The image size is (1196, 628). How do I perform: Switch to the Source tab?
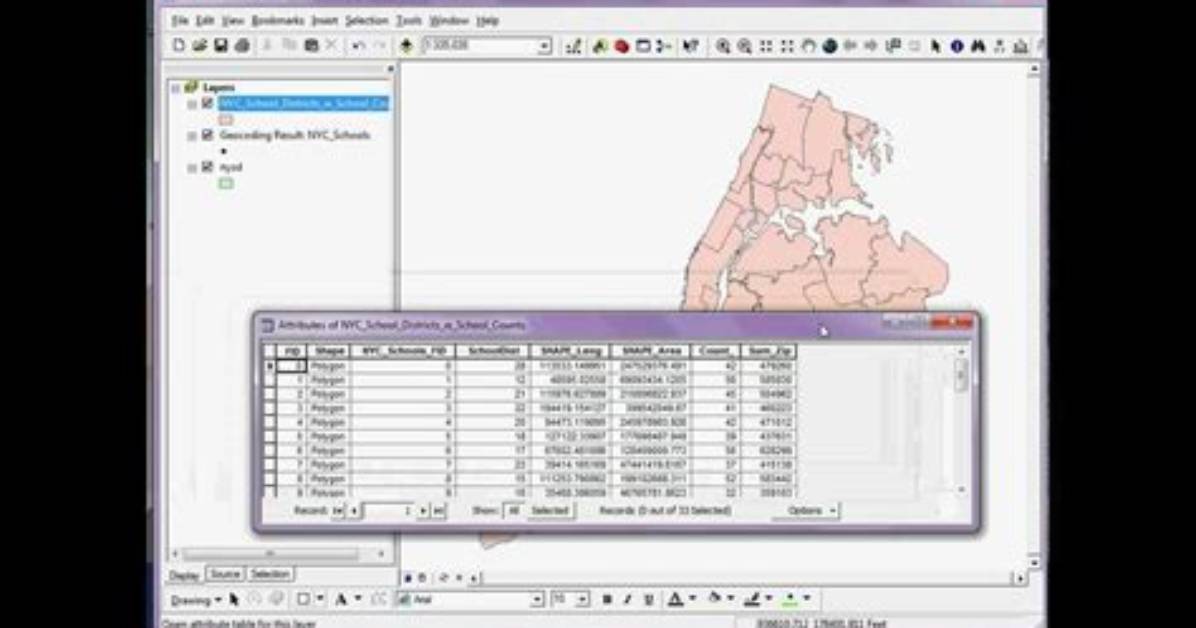click(x=225, y=574)
